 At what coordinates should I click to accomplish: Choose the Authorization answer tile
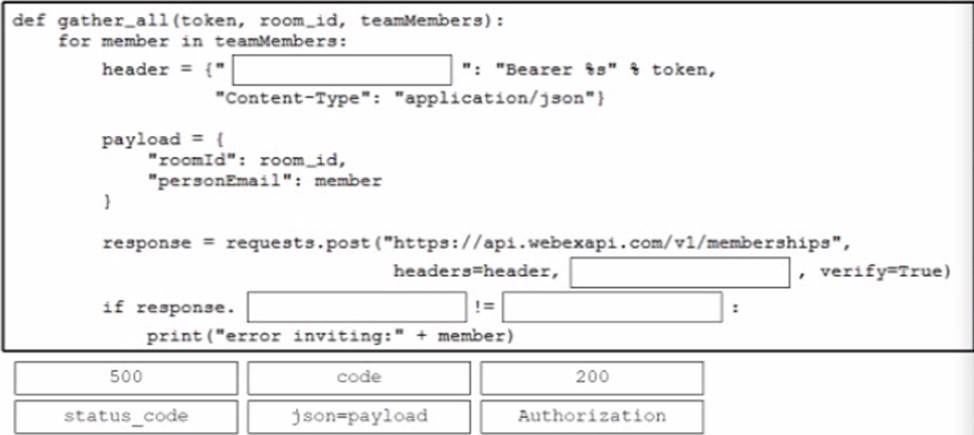tap(591, 416)
